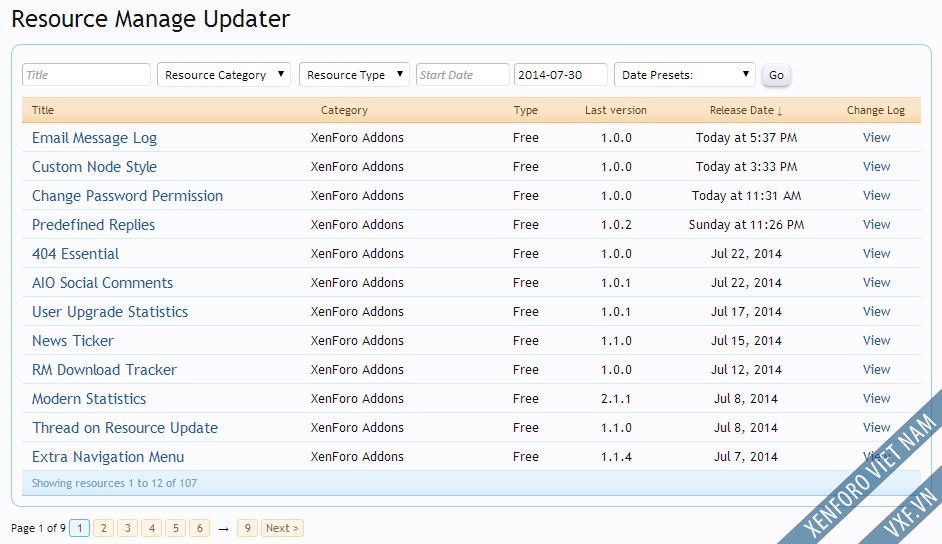Screen dimensions: 942x544
Task: Click release date 'Sunday at 11:26 PM'
Action: pyautogui.click(x=746, y=225)
